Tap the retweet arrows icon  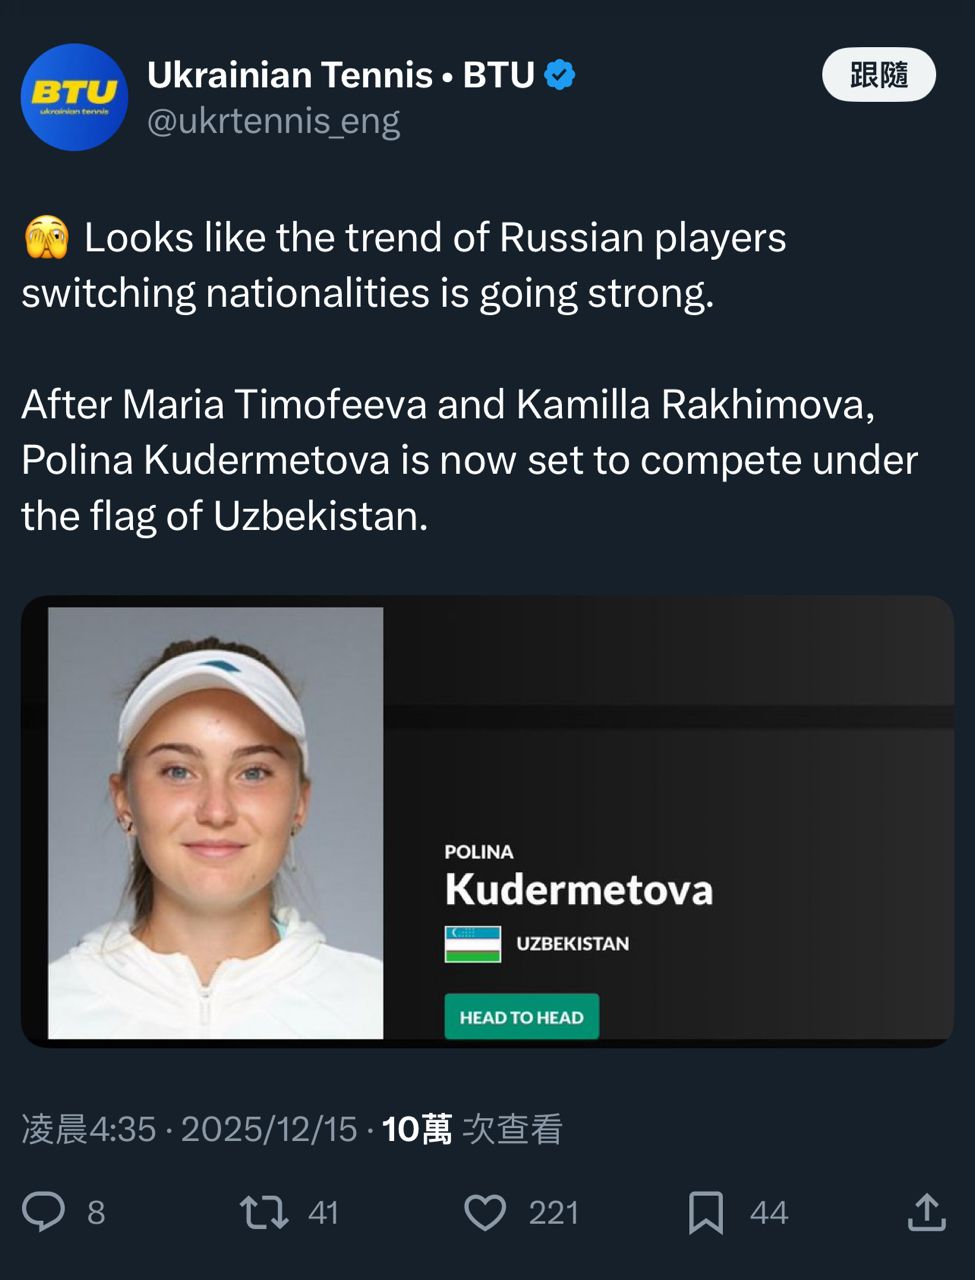[264, 1212]
